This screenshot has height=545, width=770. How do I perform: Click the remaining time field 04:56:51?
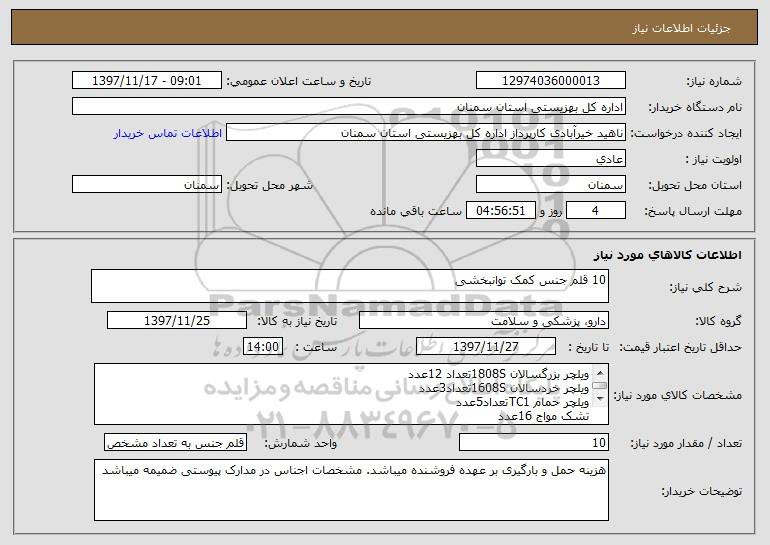click(x=500, y=211)
